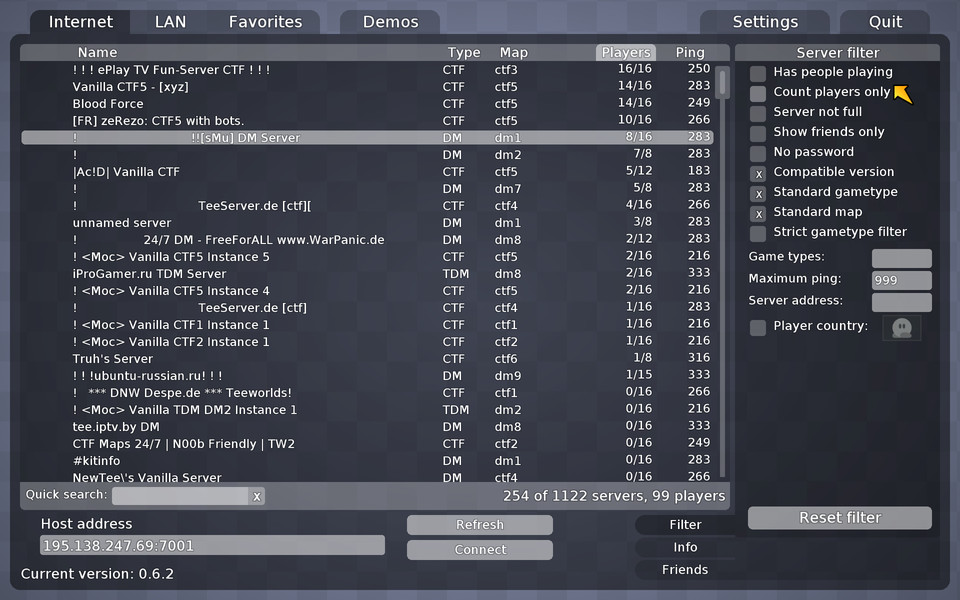Open the Settings tab
The image size is (960, 600).
coord(765,22)
